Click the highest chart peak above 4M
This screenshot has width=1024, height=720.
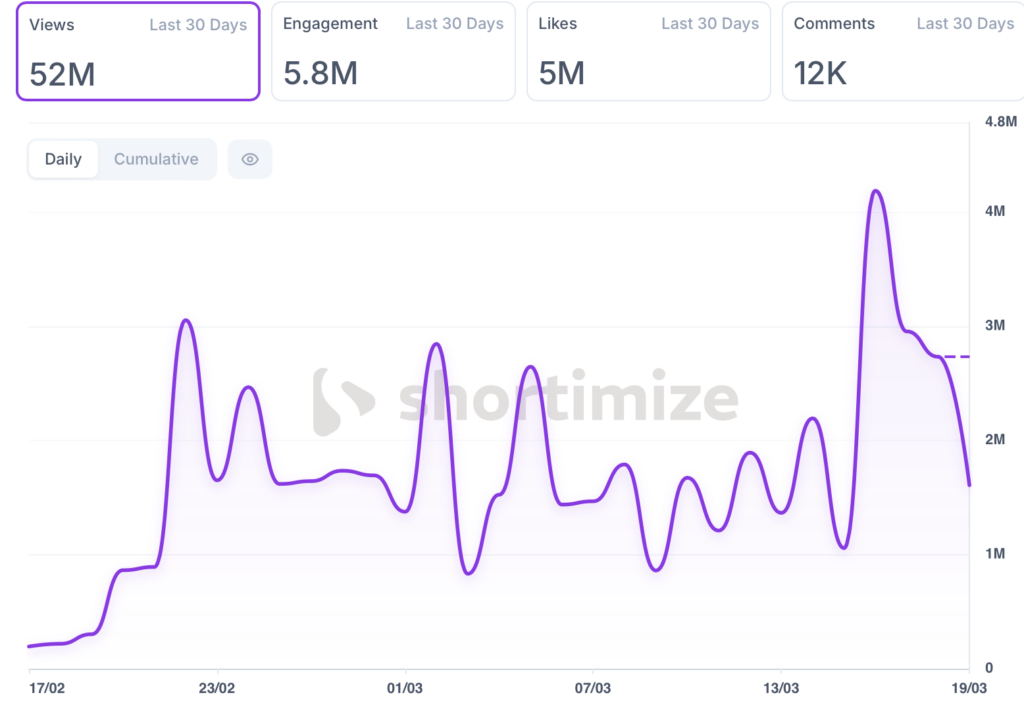pyautogui.click(x=876, y=190)
